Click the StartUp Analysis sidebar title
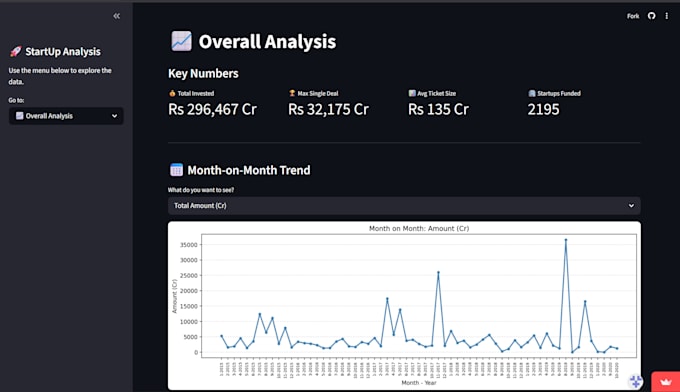680x392 pixels. [x=63, y=52]
